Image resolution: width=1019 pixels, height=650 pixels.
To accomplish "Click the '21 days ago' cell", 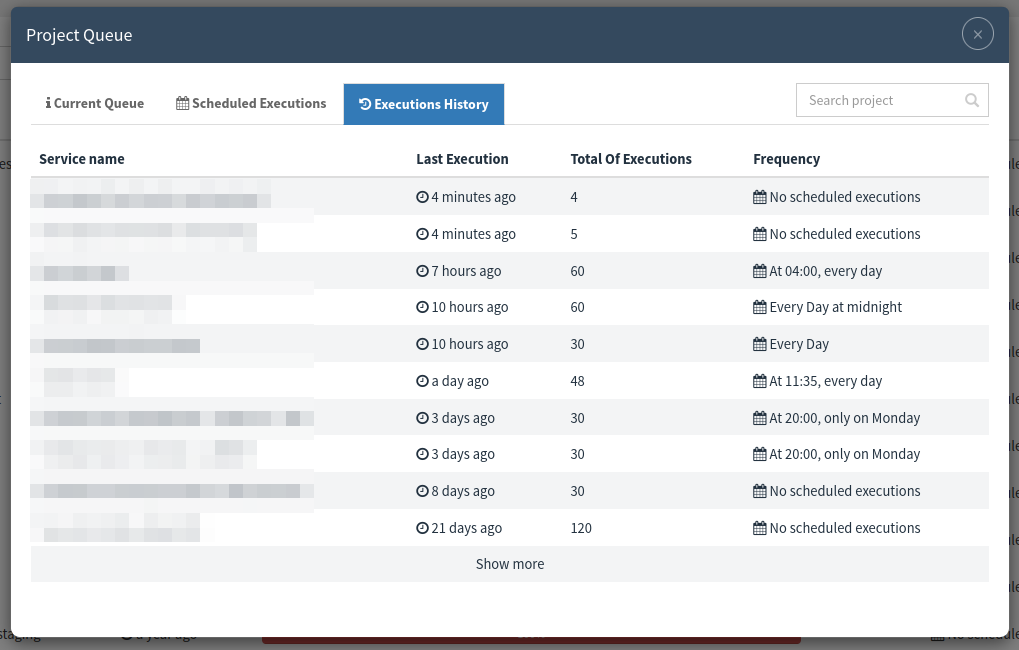I will tap(459, 528).
